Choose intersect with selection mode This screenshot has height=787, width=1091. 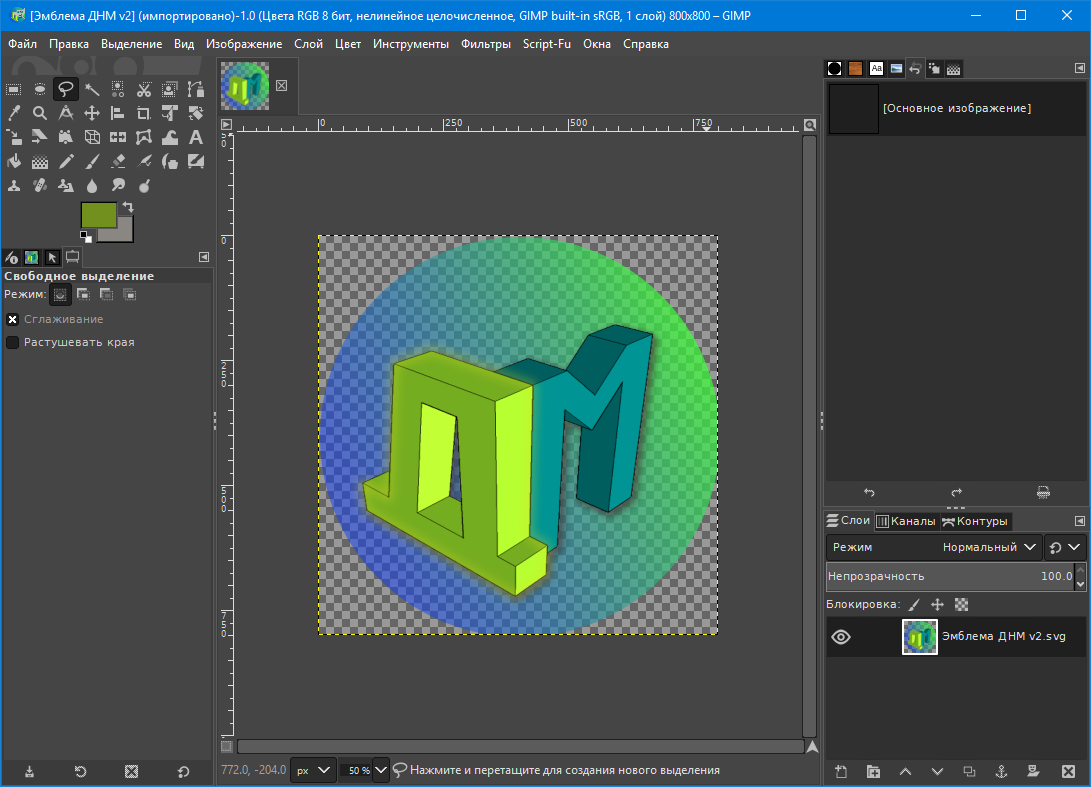click(129, 295)
